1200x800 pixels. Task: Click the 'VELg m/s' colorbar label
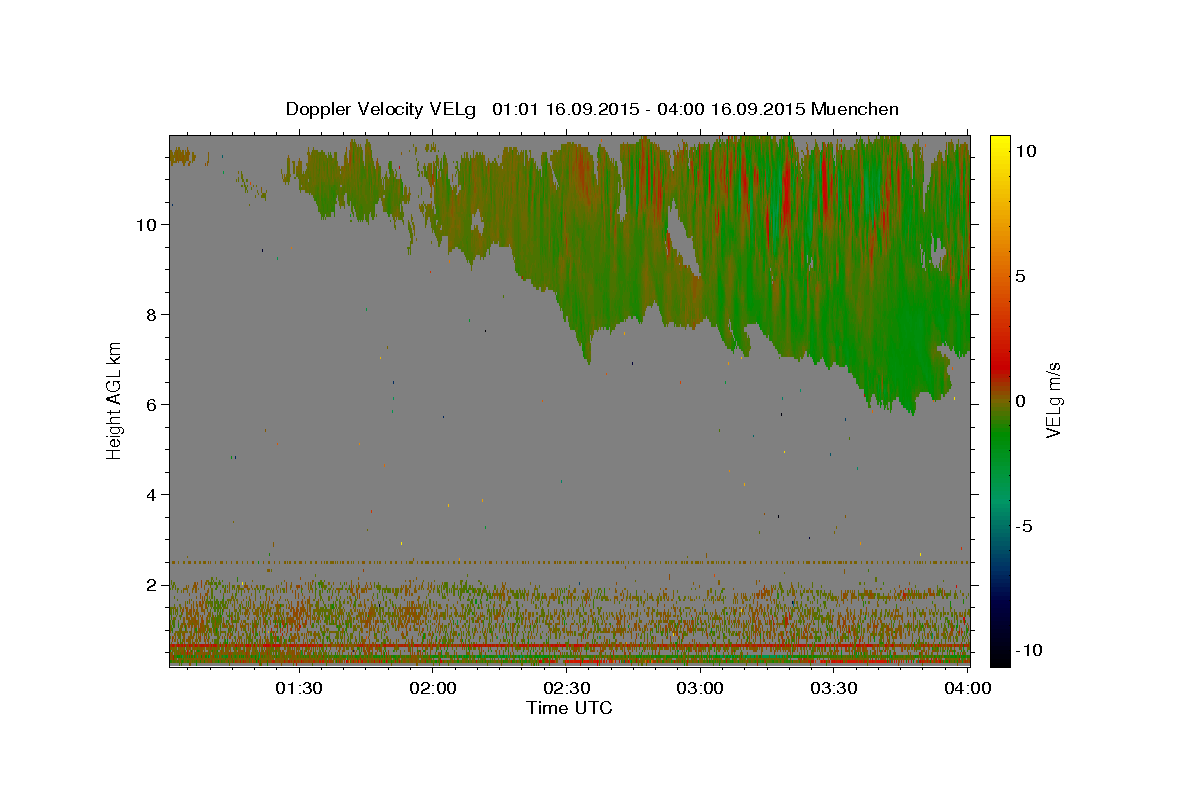click(x=1053, y=398)
